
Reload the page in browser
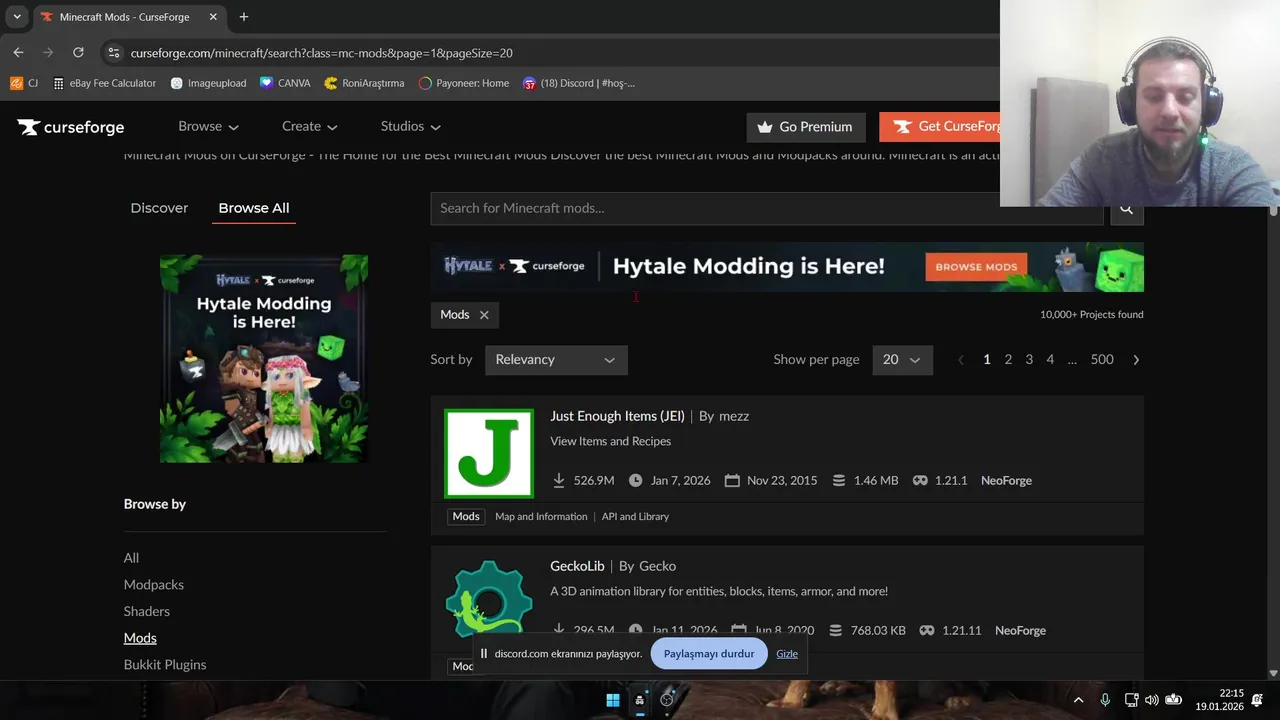coord(78,52)
